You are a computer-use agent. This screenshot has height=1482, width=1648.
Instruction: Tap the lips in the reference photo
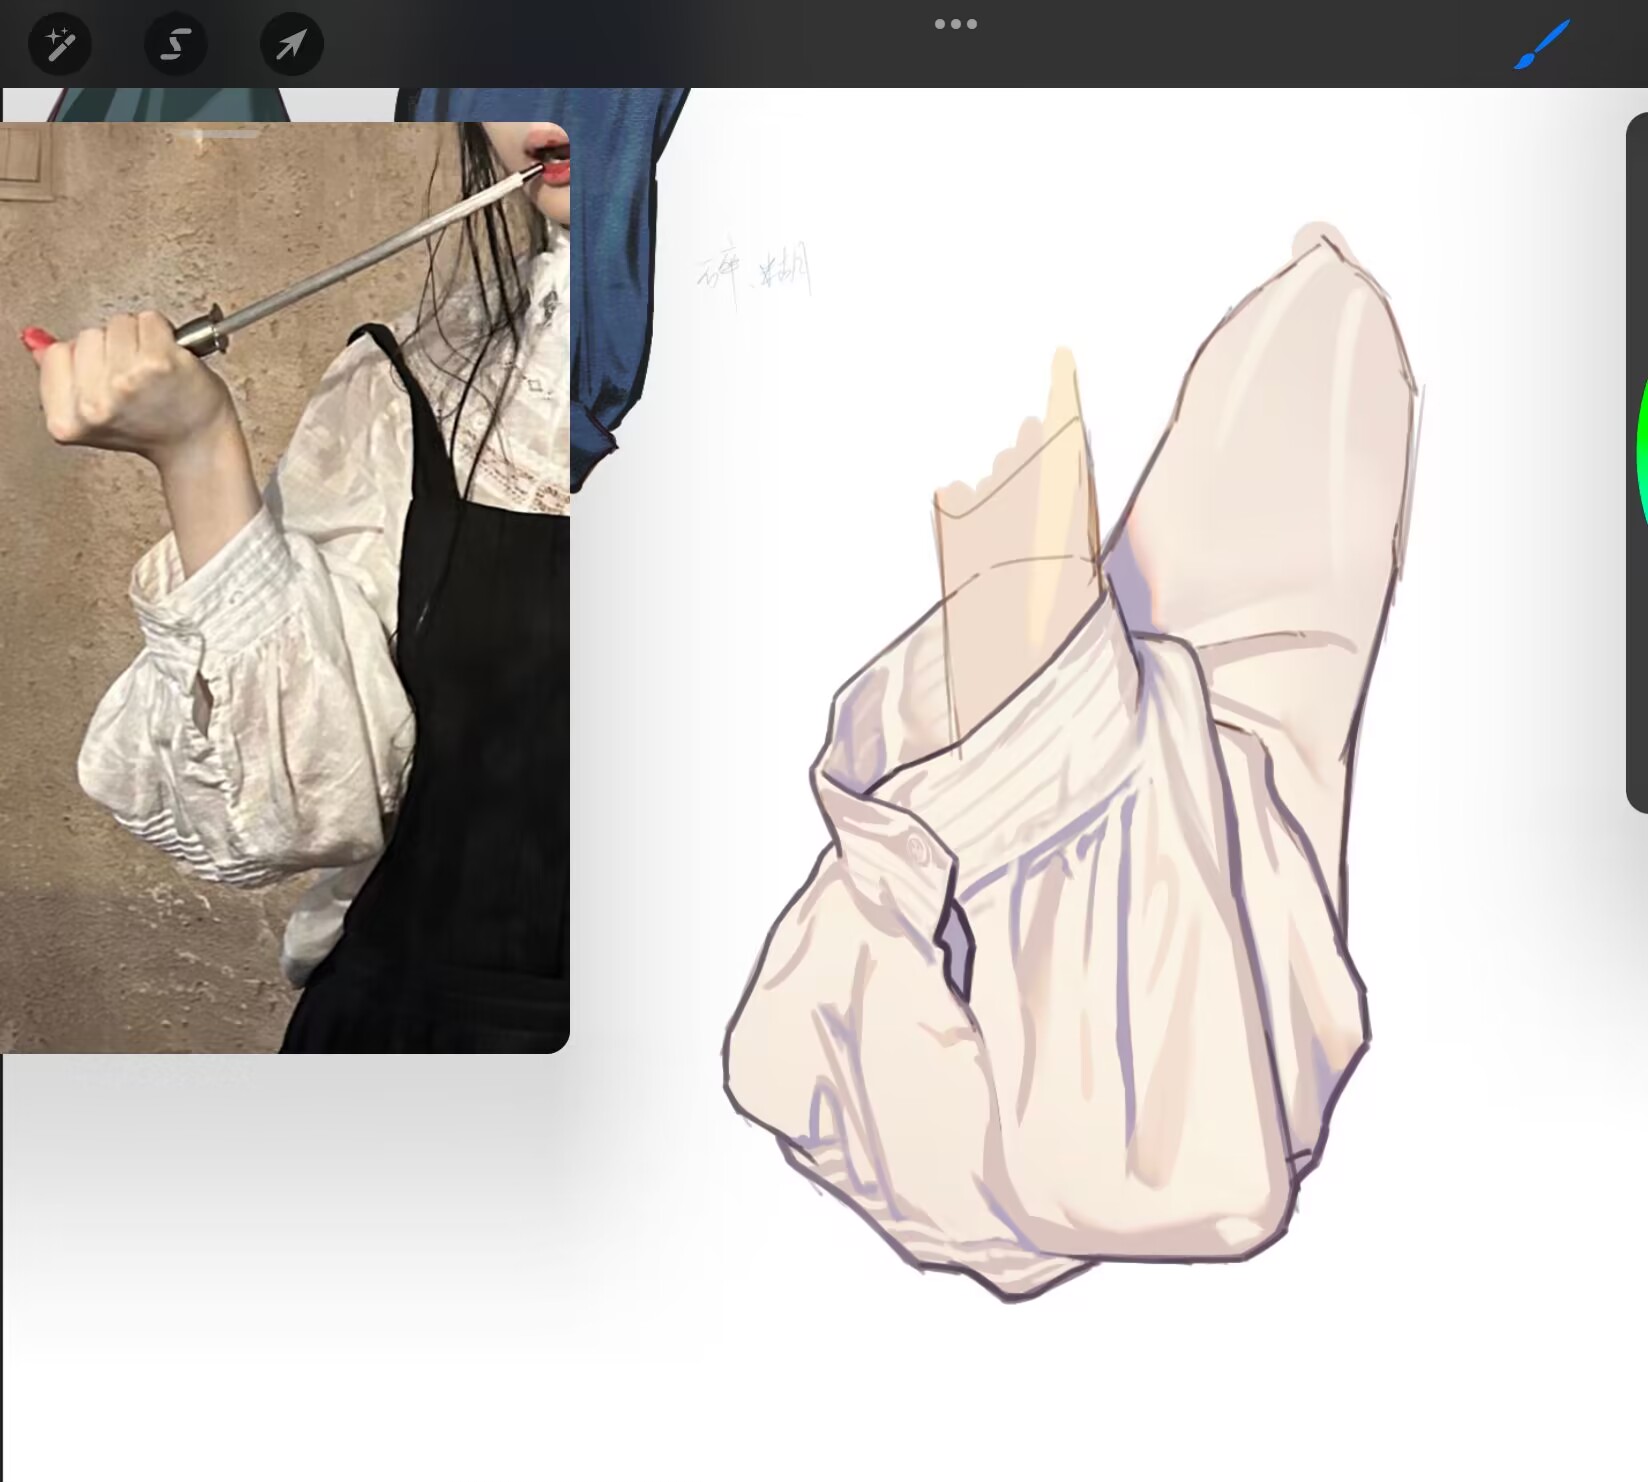pos(551,165)
